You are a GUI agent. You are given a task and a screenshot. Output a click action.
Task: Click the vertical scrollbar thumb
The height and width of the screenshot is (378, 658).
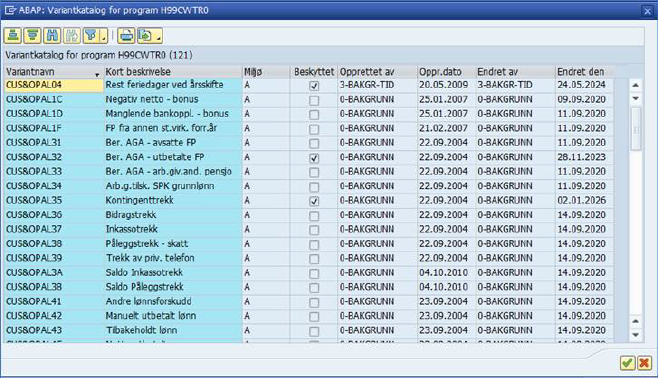coord(636,129)
